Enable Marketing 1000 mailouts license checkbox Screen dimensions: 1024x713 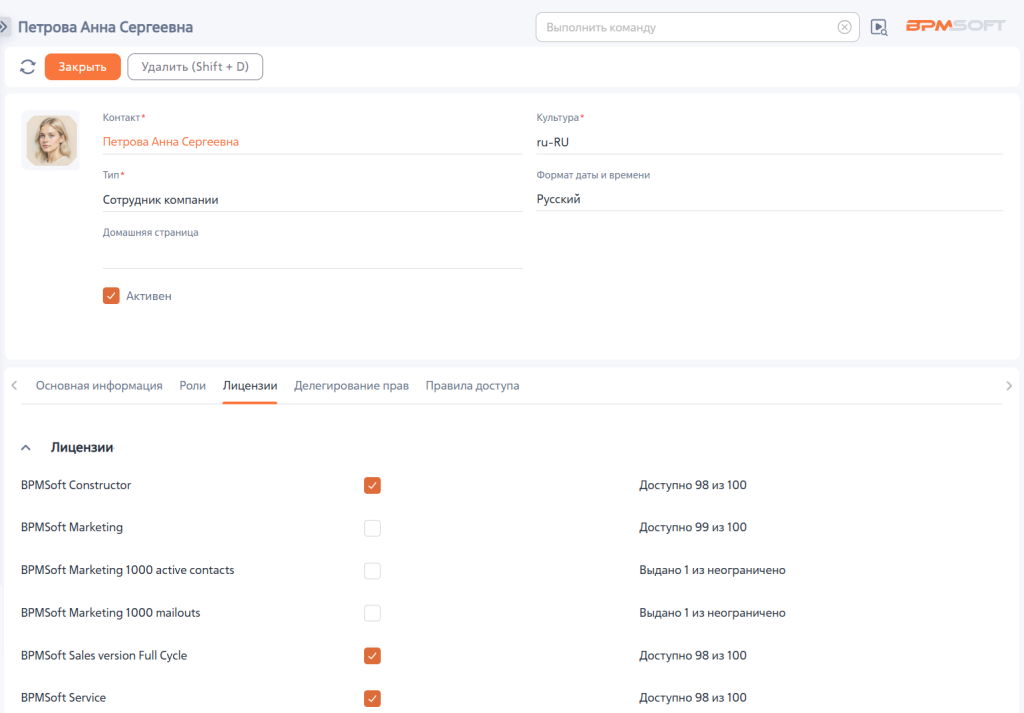point(372,613)
